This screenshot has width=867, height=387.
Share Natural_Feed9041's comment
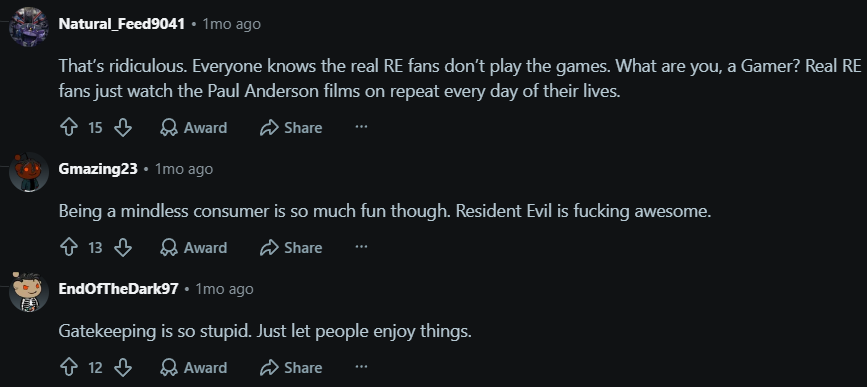pos(291,128)
